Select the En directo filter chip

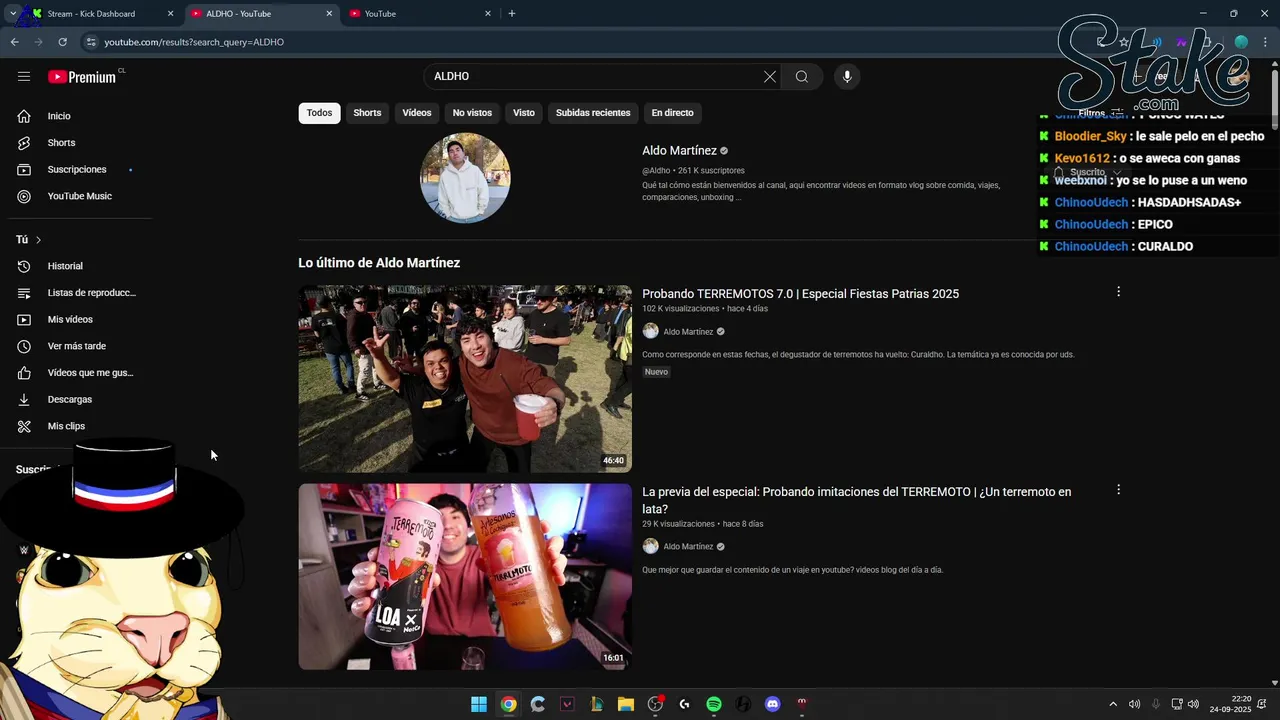[x=672, y=113]
